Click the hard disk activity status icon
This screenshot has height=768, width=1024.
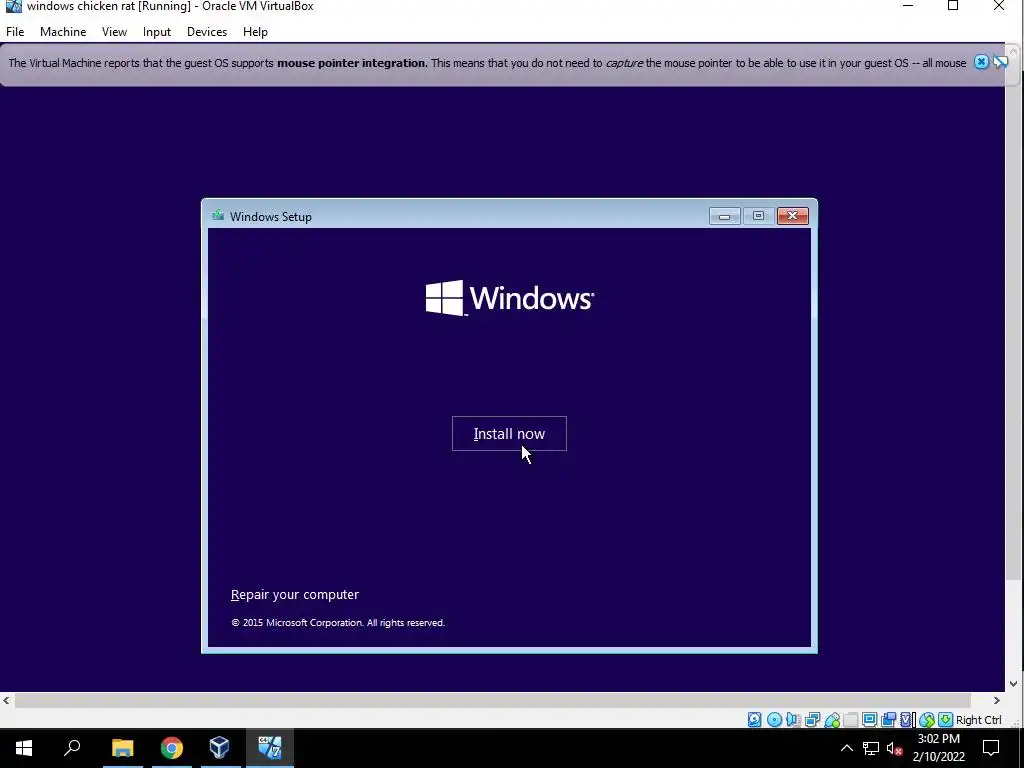[x=755, y=720]
